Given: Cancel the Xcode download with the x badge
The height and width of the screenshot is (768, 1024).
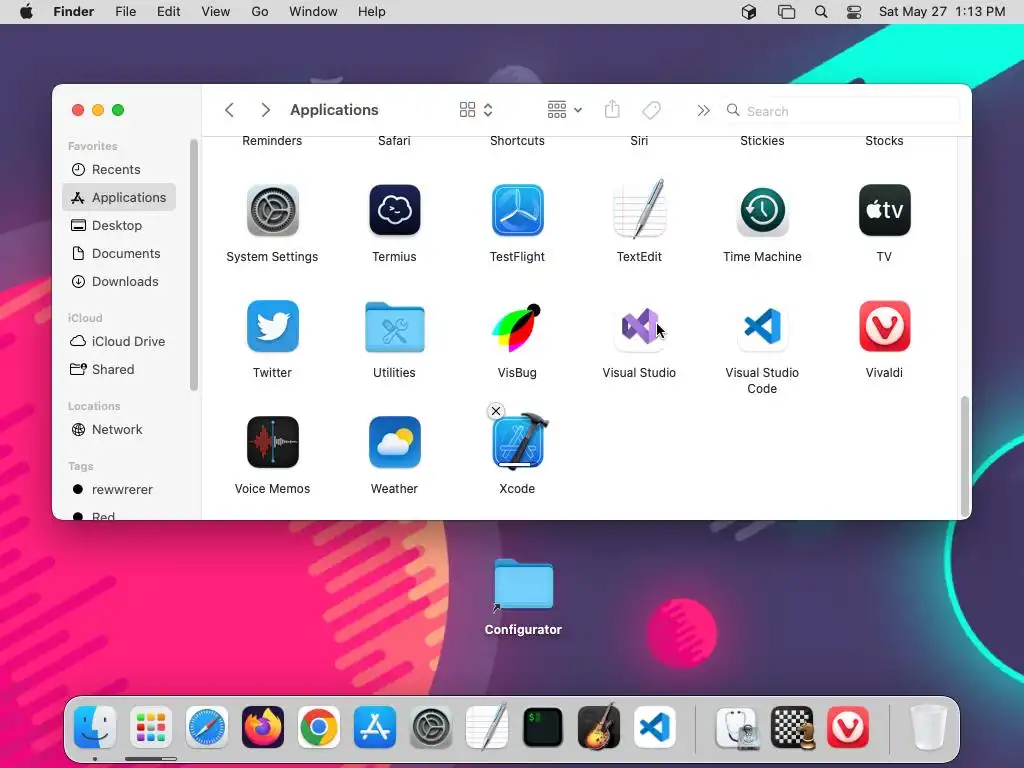Looking at the screenshot, I should pyautogui.click(x=496, y=411).
